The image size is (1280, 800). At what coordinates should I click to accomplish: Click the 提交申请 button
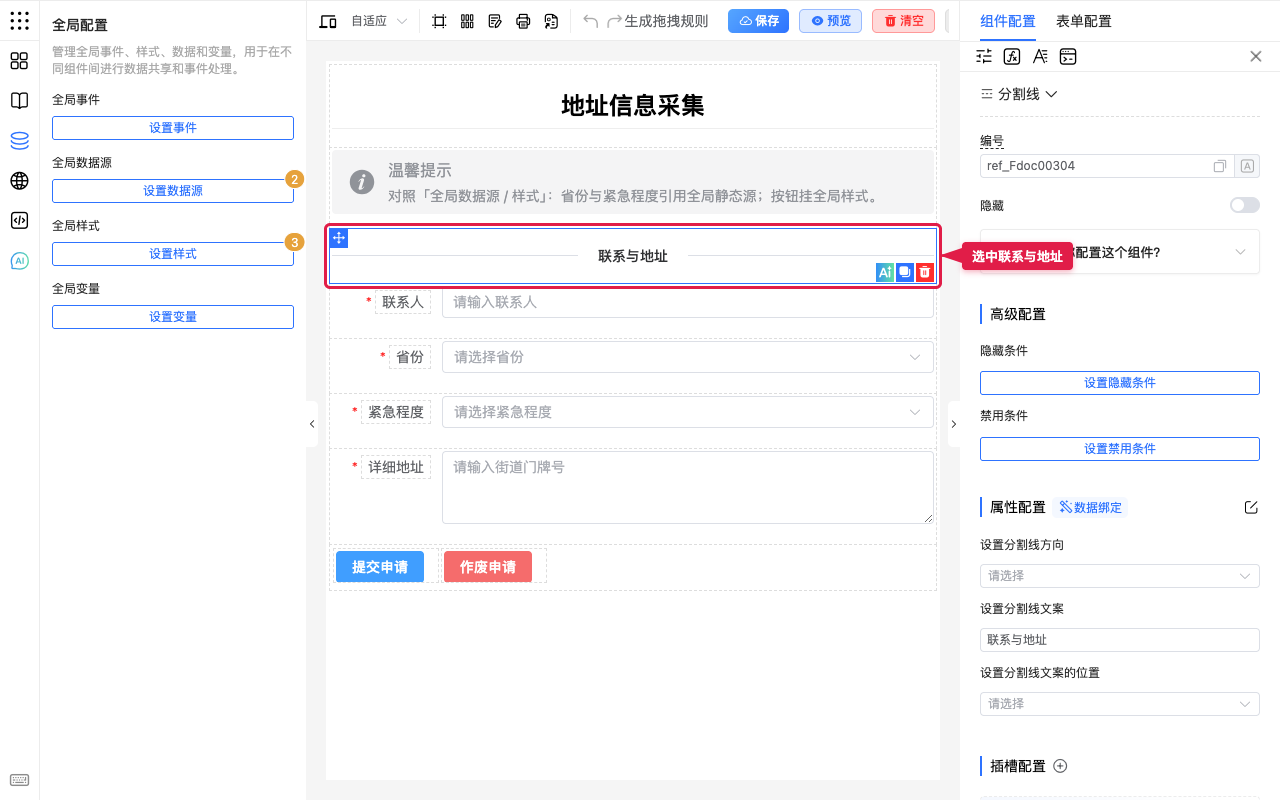380,567
